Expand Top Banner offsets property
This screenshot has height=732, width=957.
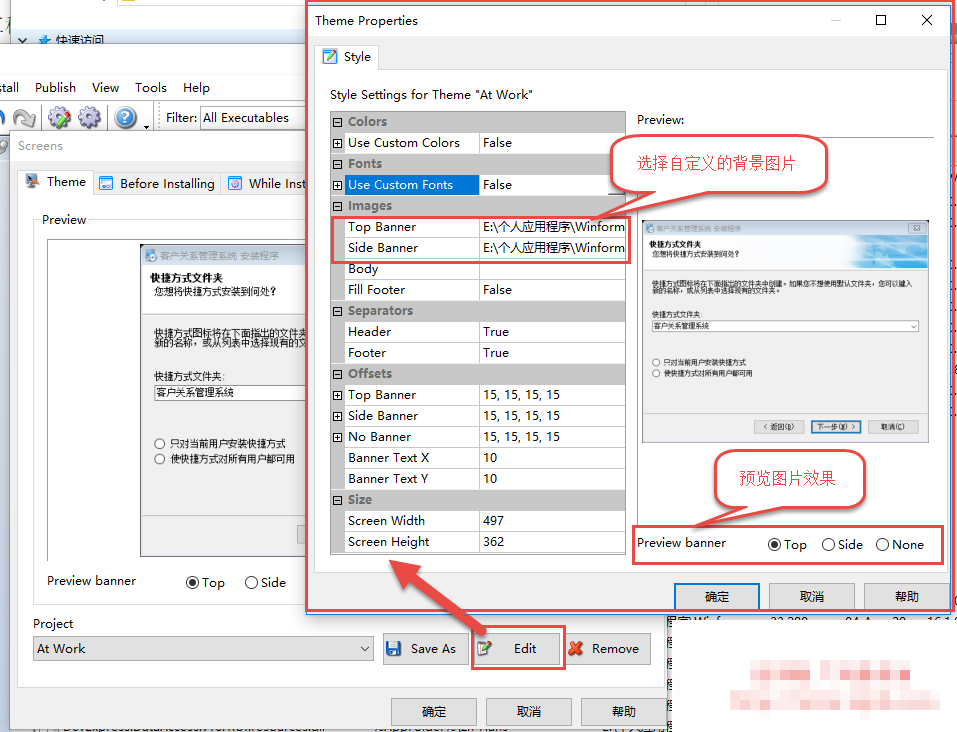[x=338, y=396]
